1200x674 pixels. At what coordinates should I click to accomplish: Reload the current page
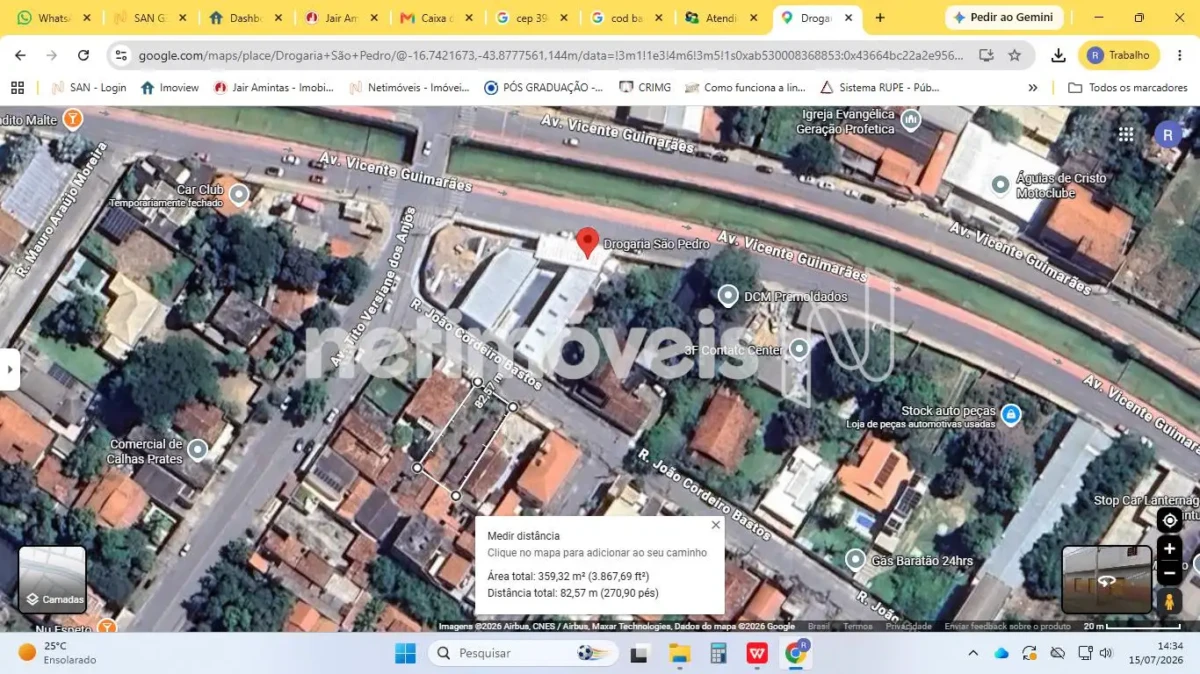coord(83,56)
